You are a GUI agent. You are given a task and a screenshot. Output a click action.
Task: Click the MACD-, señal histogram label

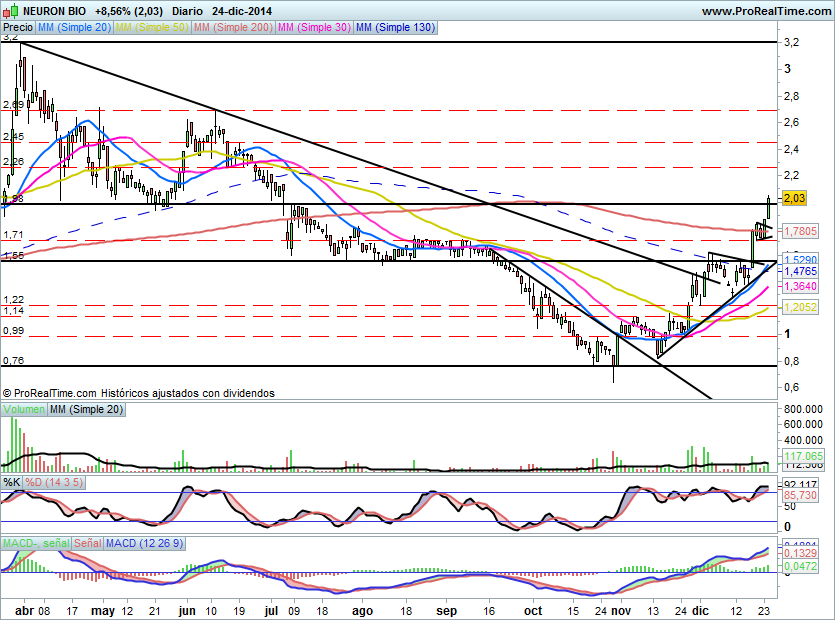click(35, 543)
